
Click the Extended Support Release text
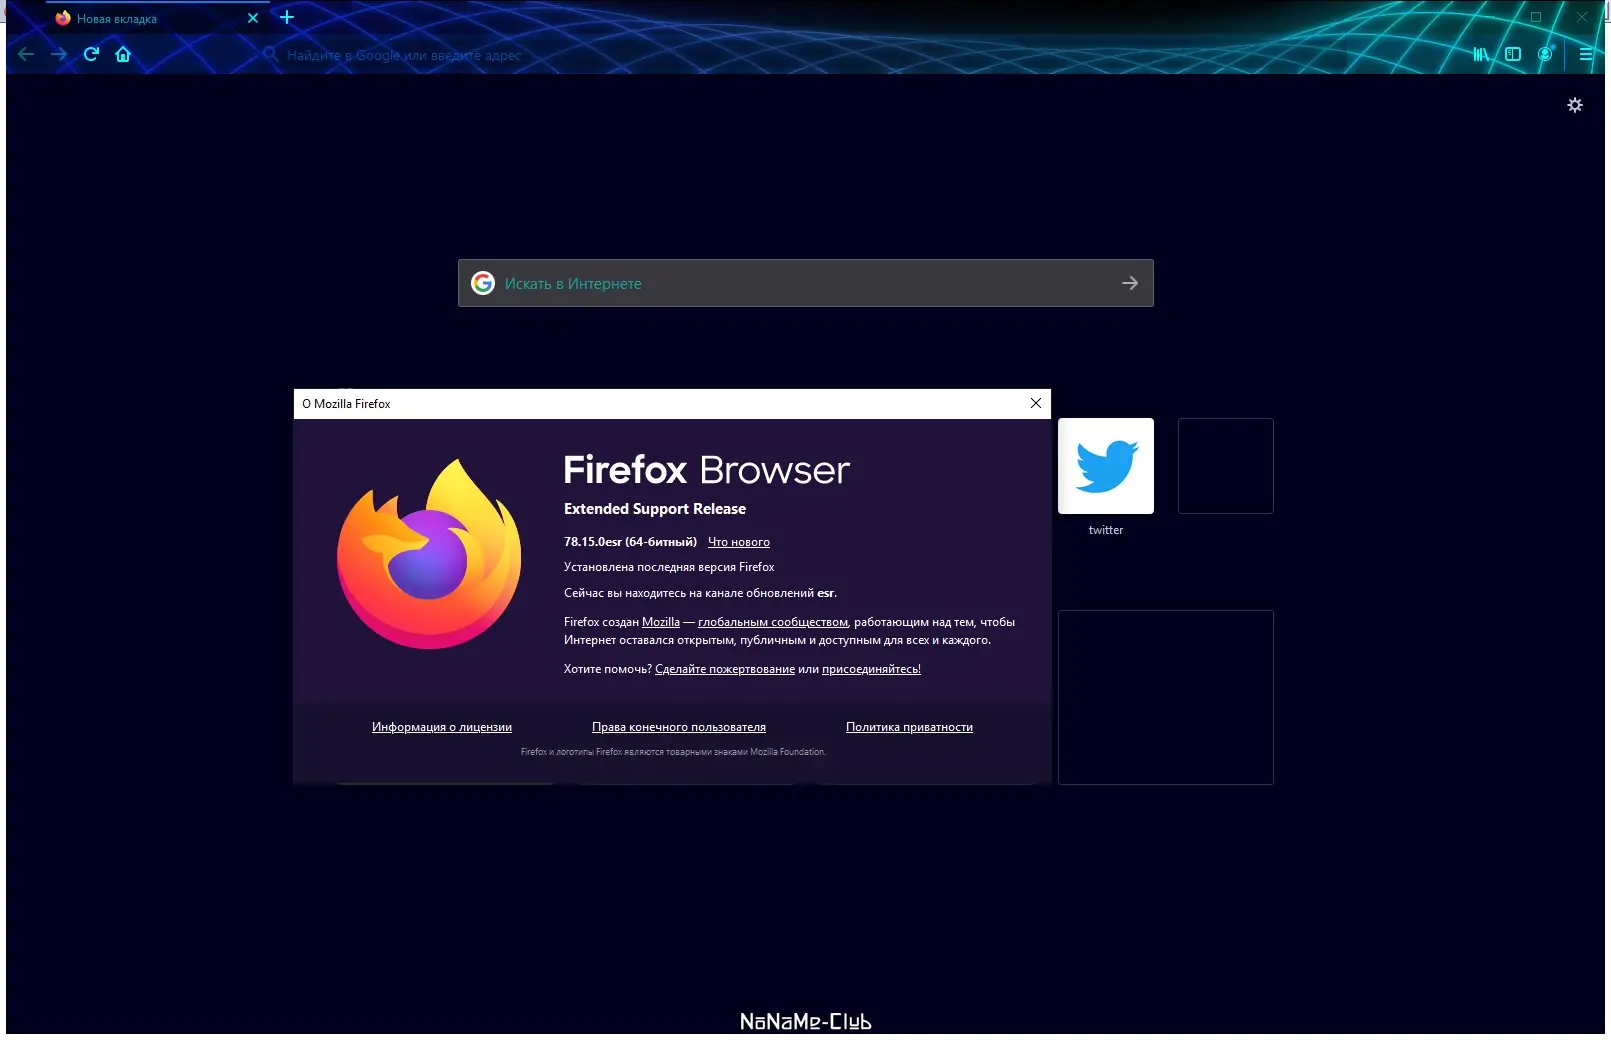point(655,509)
